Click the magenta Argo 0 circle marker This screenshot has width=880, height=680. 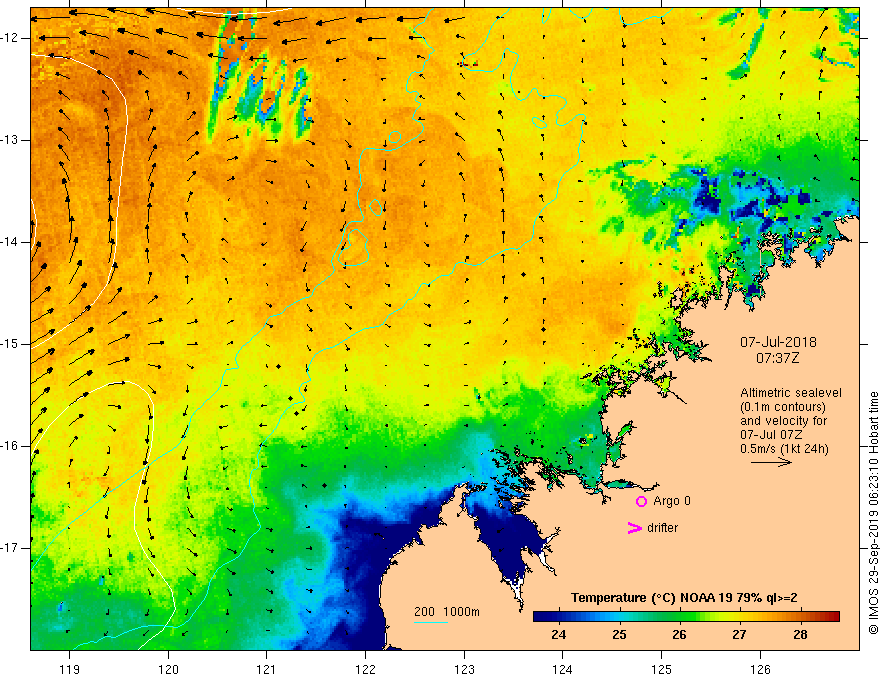pos(641,502)
